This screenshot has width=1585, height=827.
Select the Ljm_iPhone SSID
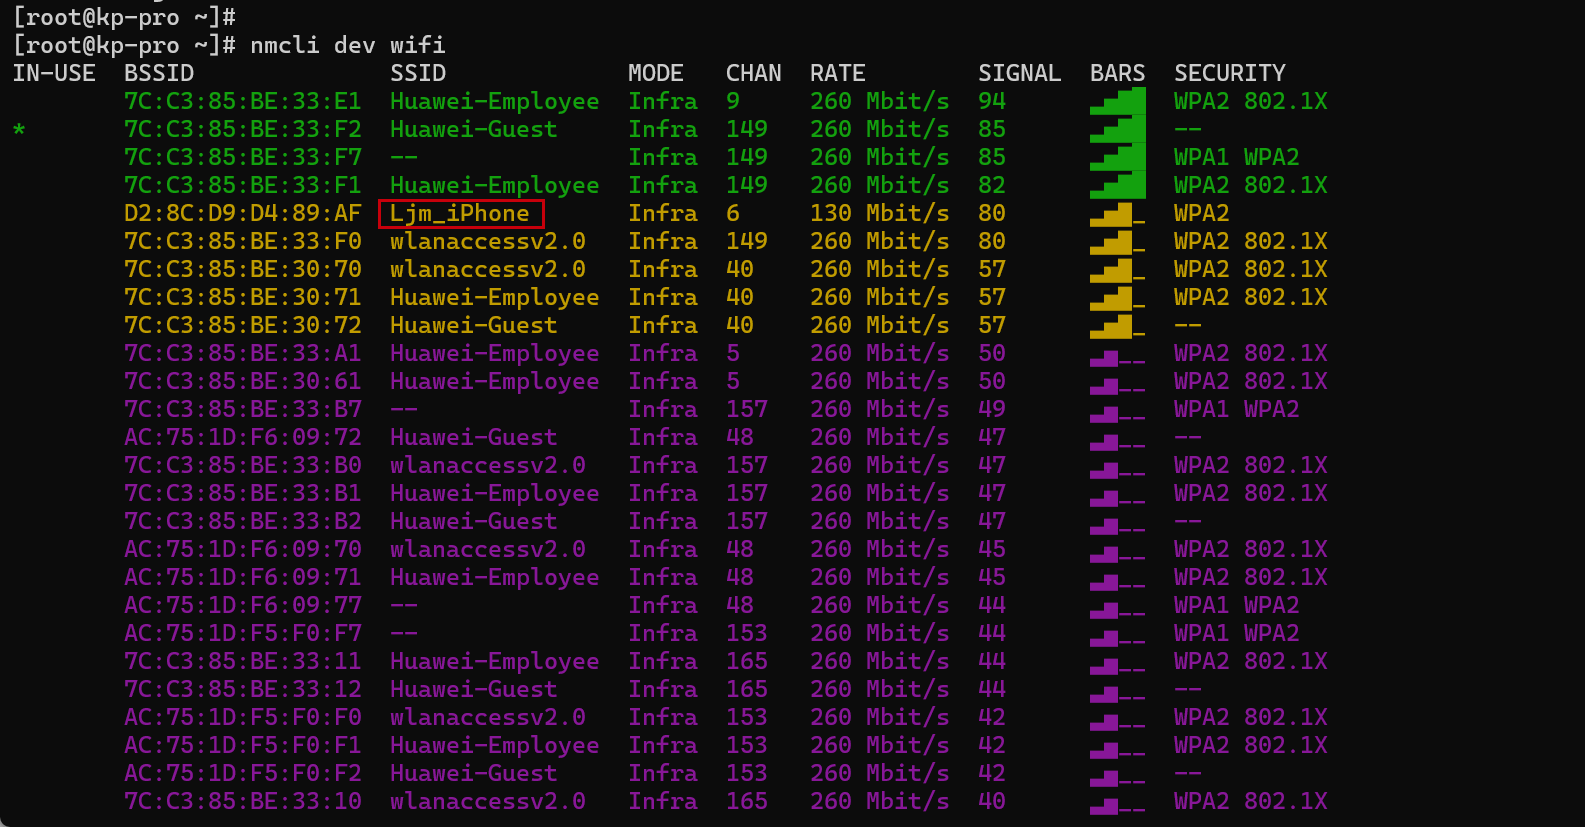point(460,213)
